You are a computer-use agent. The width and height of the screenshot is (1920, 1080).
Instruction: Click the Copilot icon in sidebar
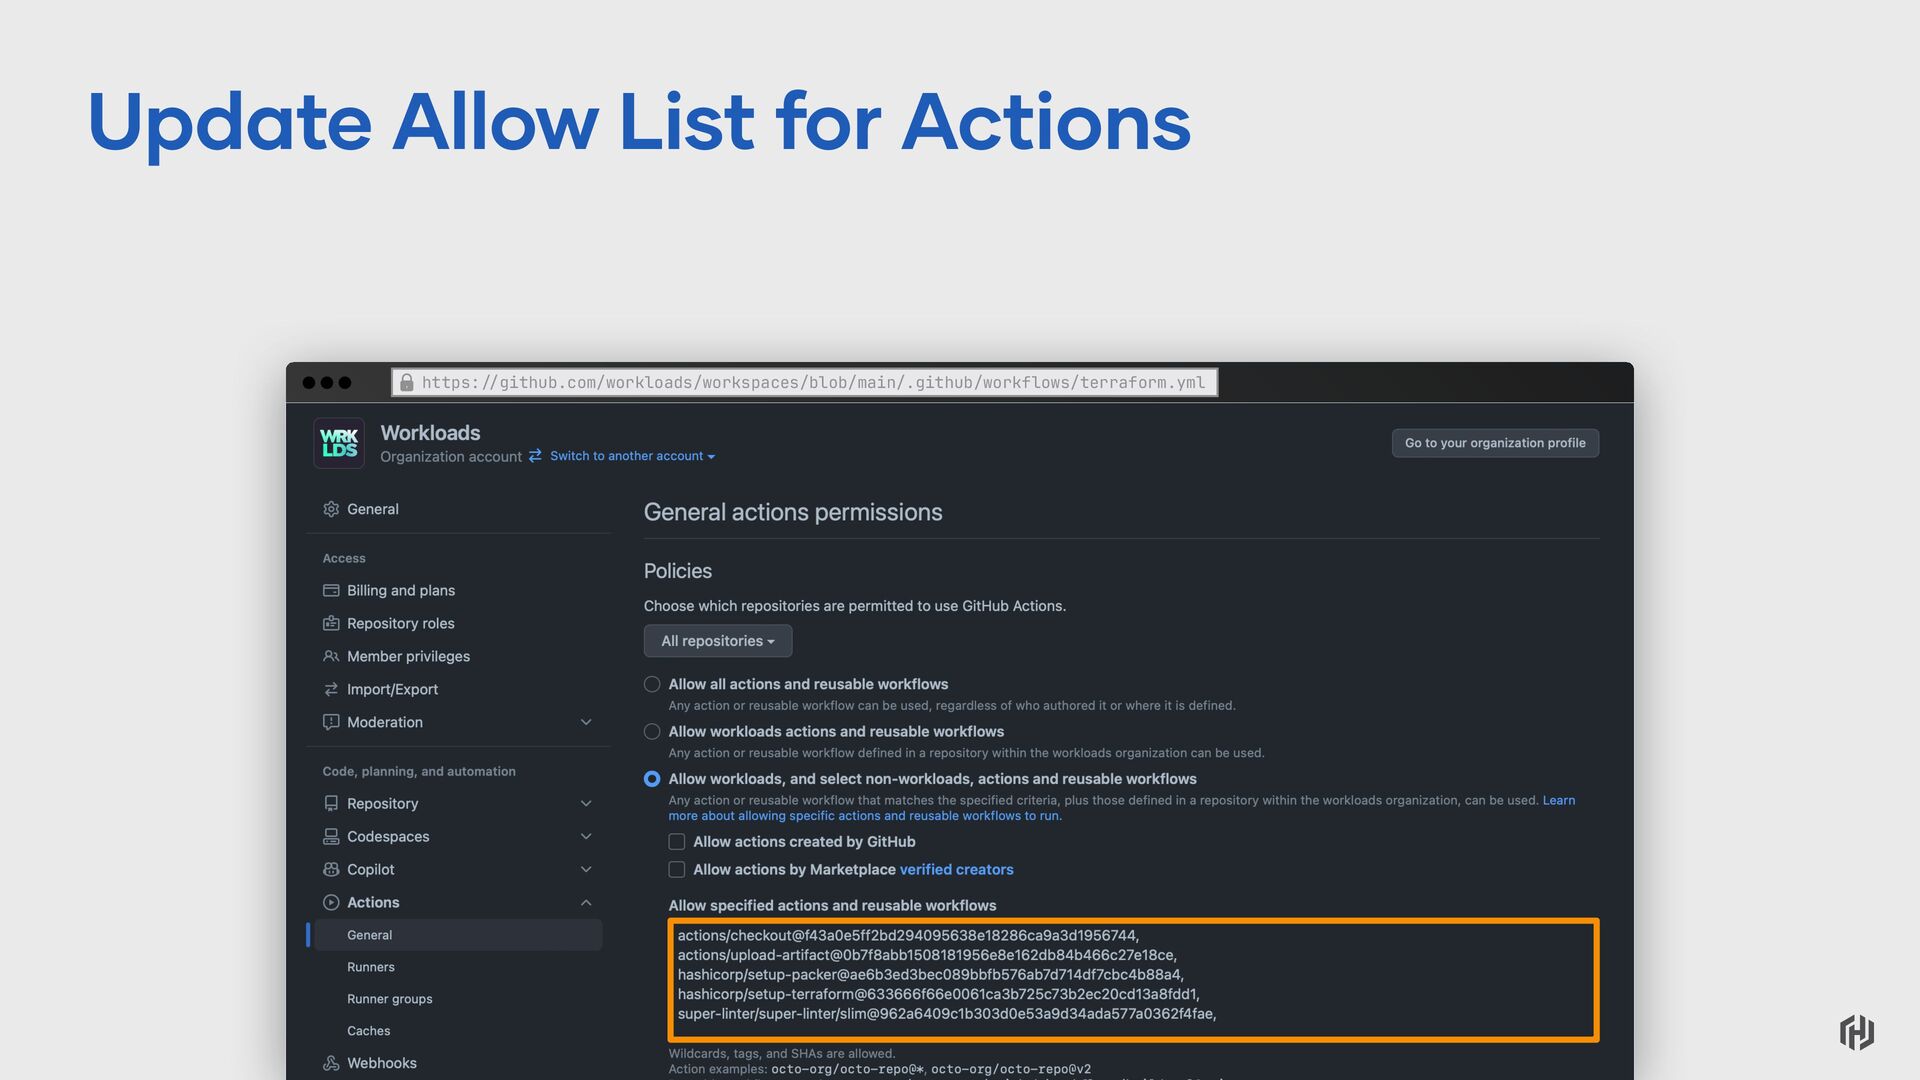click(331, 870)
